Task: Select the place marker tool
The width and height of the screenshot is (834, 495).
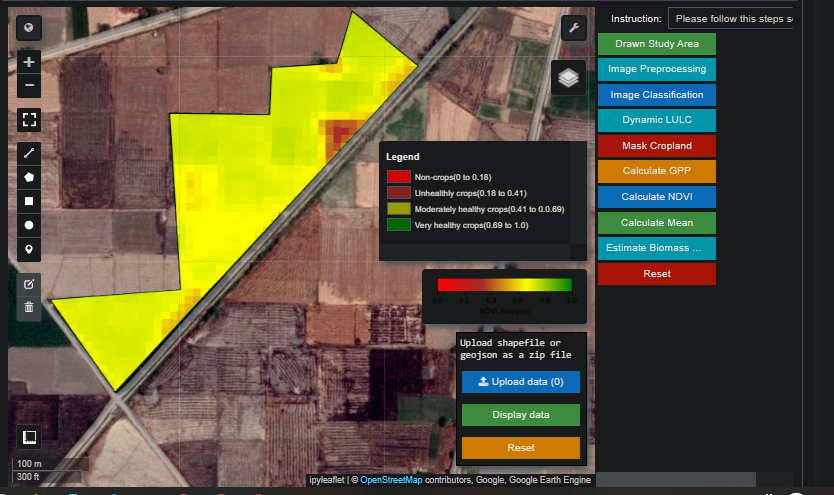Action: click(x=29, y=249)
